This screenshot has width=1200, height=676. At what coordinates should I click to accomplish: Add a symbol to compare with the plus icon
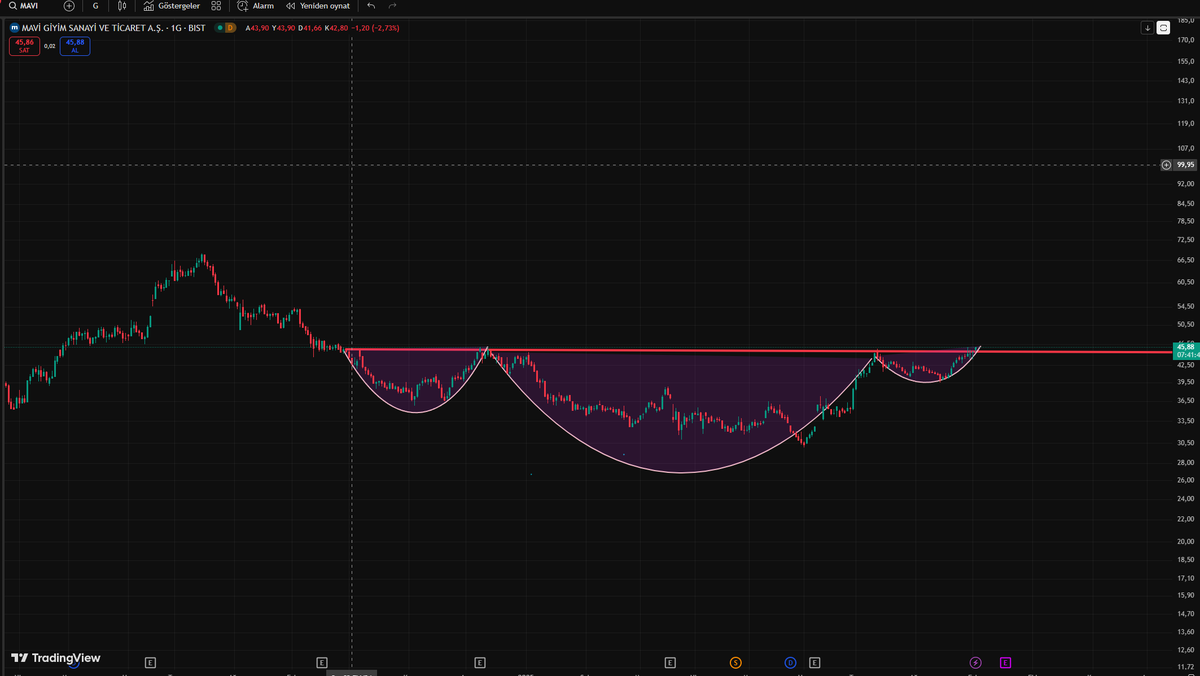tap(69, 6)
